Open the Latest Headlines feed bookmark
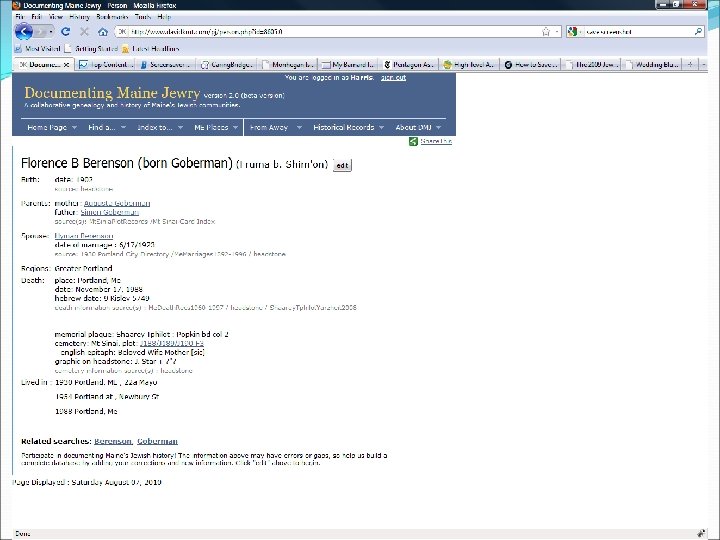720x540 pixels. (x=150, y=48)
